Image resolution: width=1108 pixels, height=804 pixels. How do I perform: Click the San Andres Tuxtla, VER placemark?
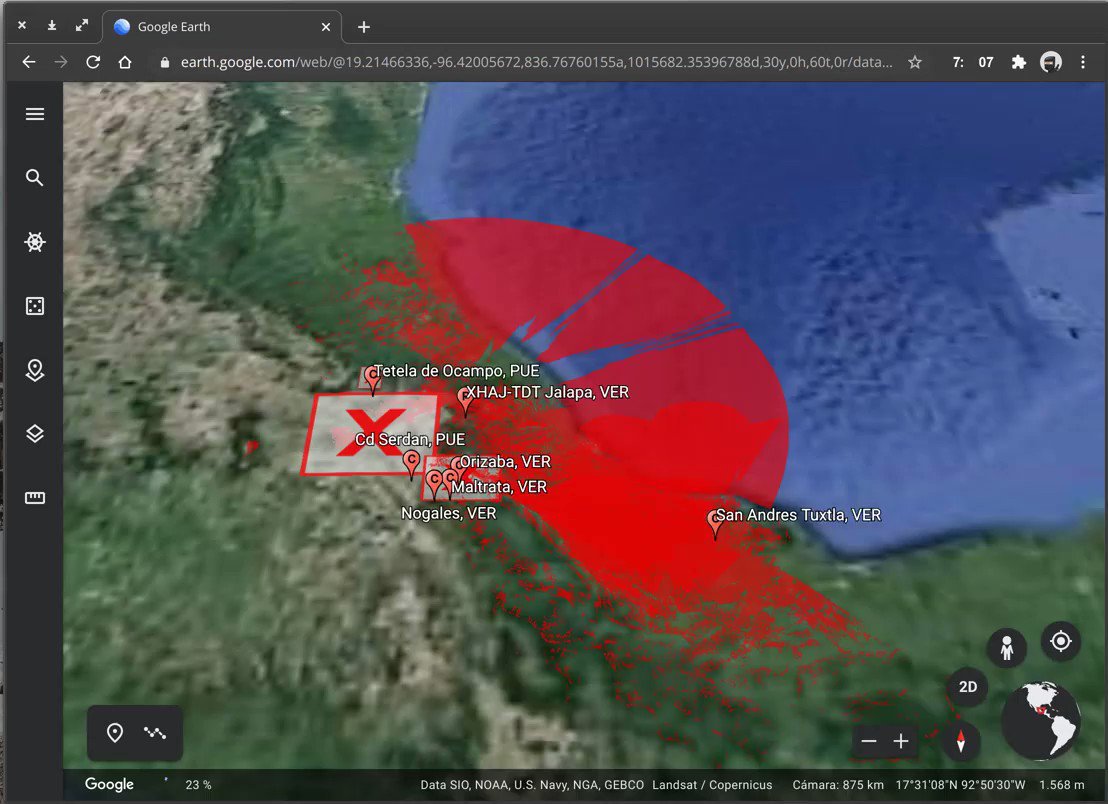pyautogui.click(x=715, y=522)
